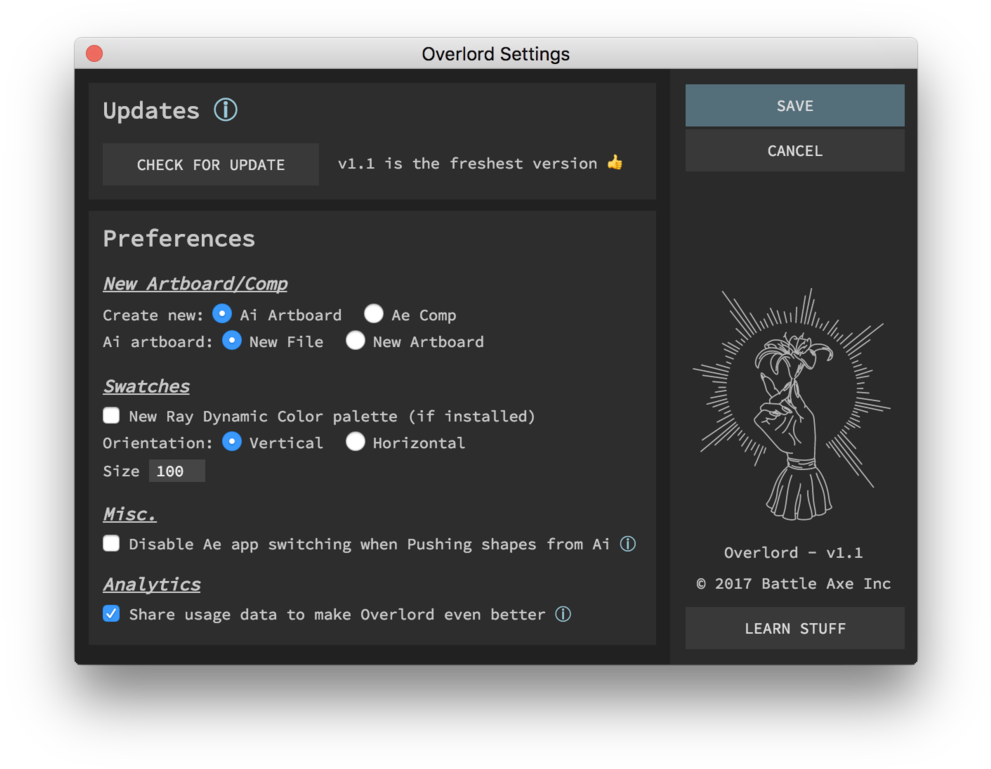
Task: Click the Overlord hand and flower logo
Action: point(793,405)
